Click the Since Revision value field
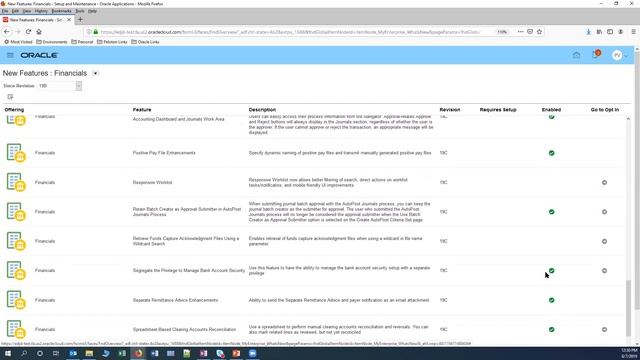Viewport: 640px width, 360px height. (57, 86)
